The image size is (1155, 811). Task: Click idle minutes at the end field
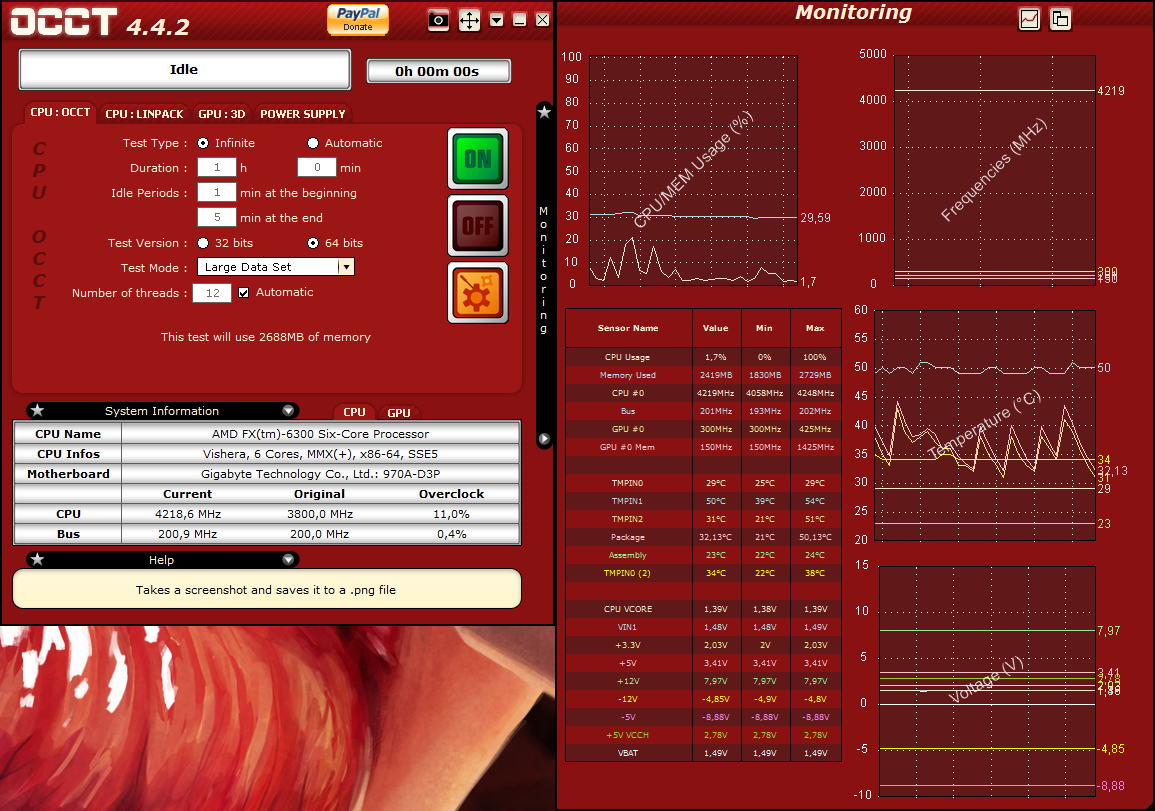(x=217, y=217)
